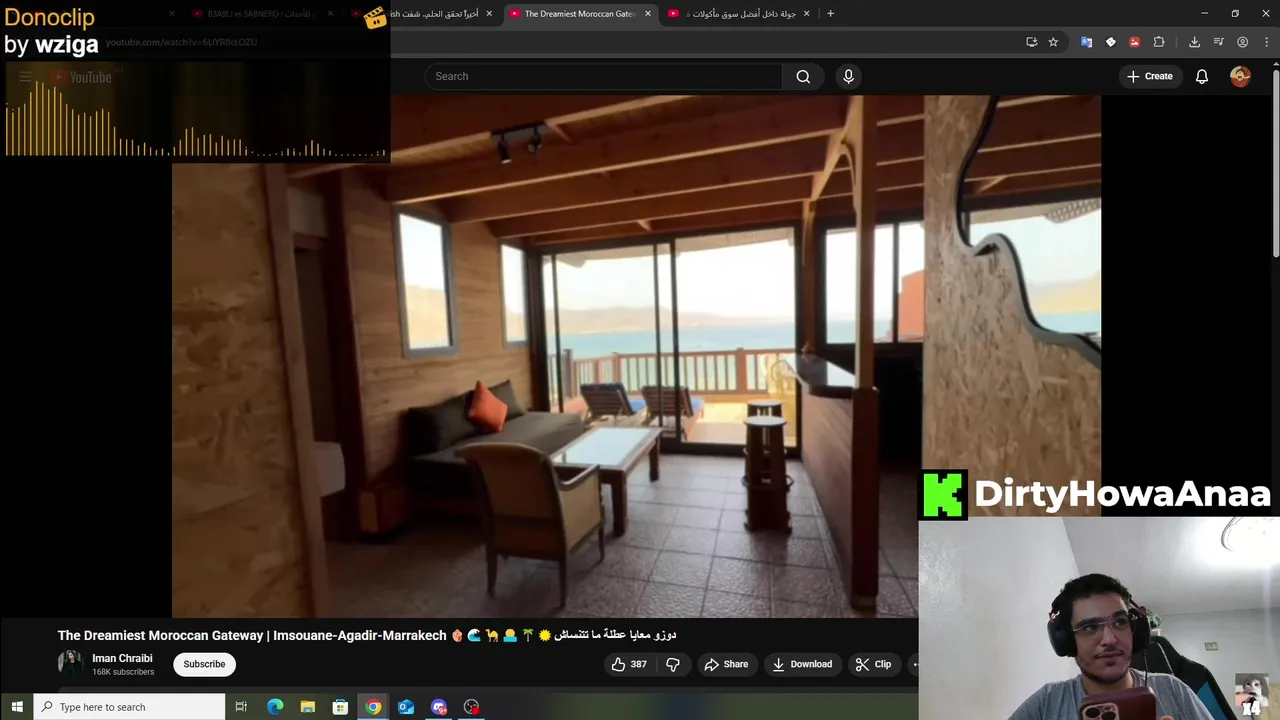1280x720 pixels.
Task: Open Outlook from the taskbar
Action: click(406, 706)
